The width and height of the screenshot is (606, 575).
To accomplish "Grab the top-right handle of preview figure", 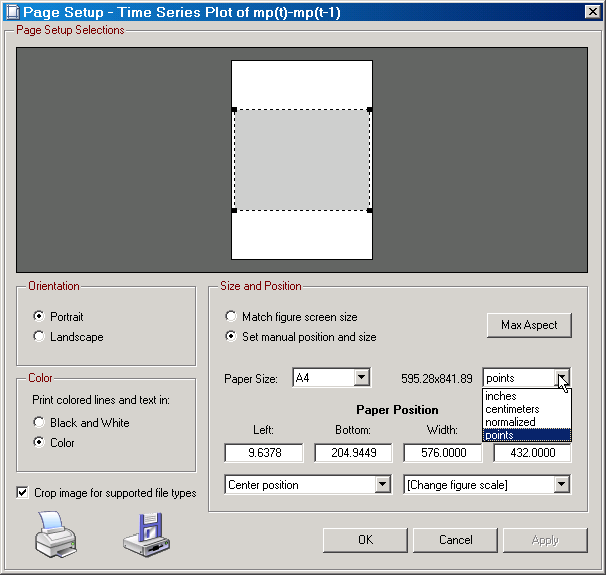I will point(369,110).
